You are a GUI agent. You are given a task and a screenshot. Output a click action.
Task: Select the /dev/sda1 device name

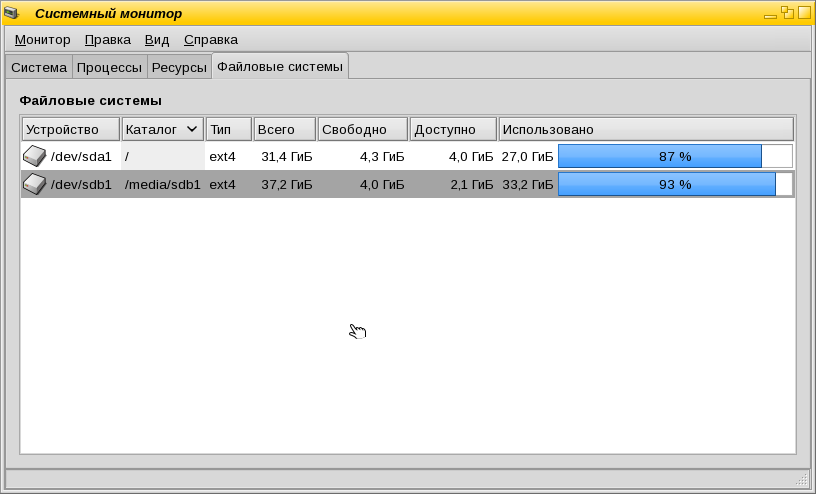[x=81, y=156]
